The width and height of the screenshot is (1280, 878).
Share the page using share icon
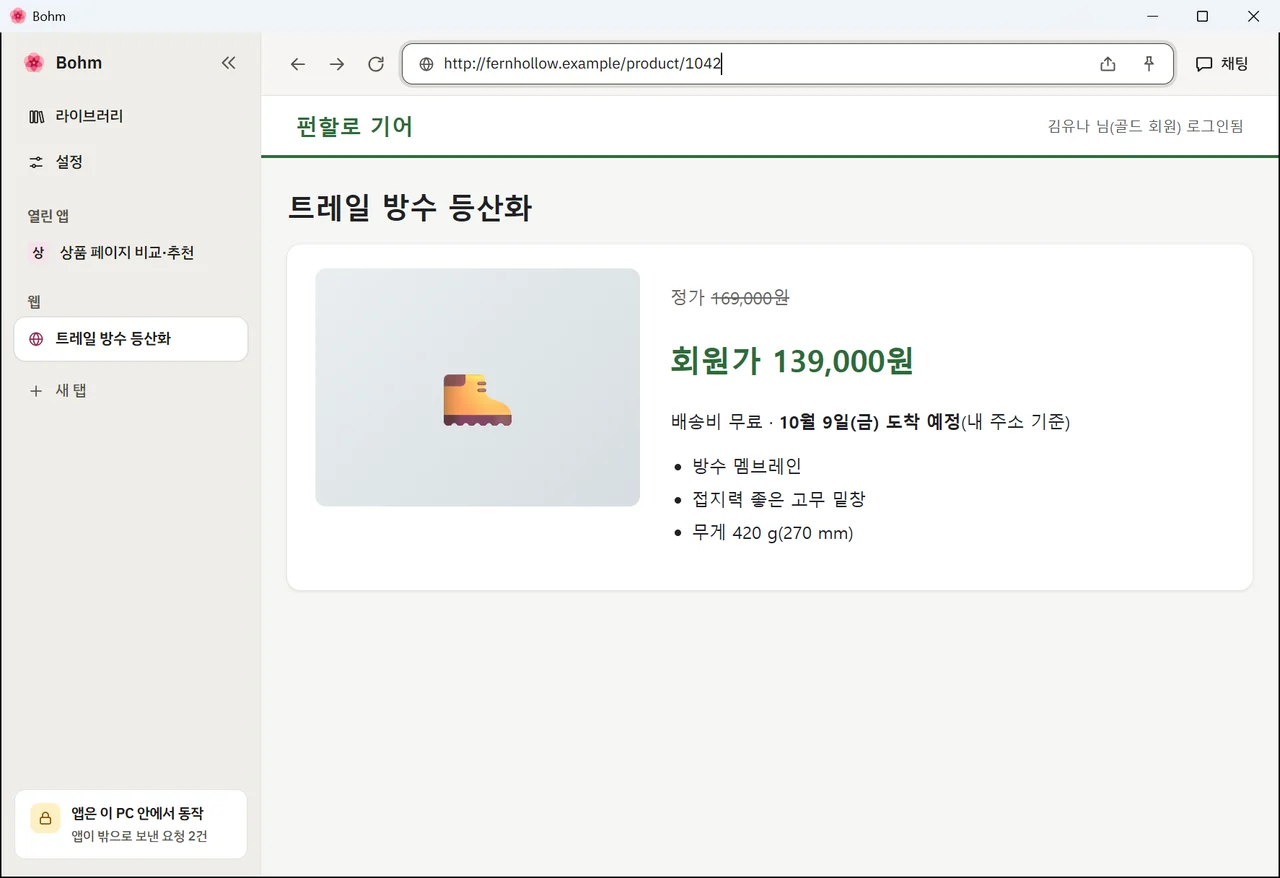1108,64
